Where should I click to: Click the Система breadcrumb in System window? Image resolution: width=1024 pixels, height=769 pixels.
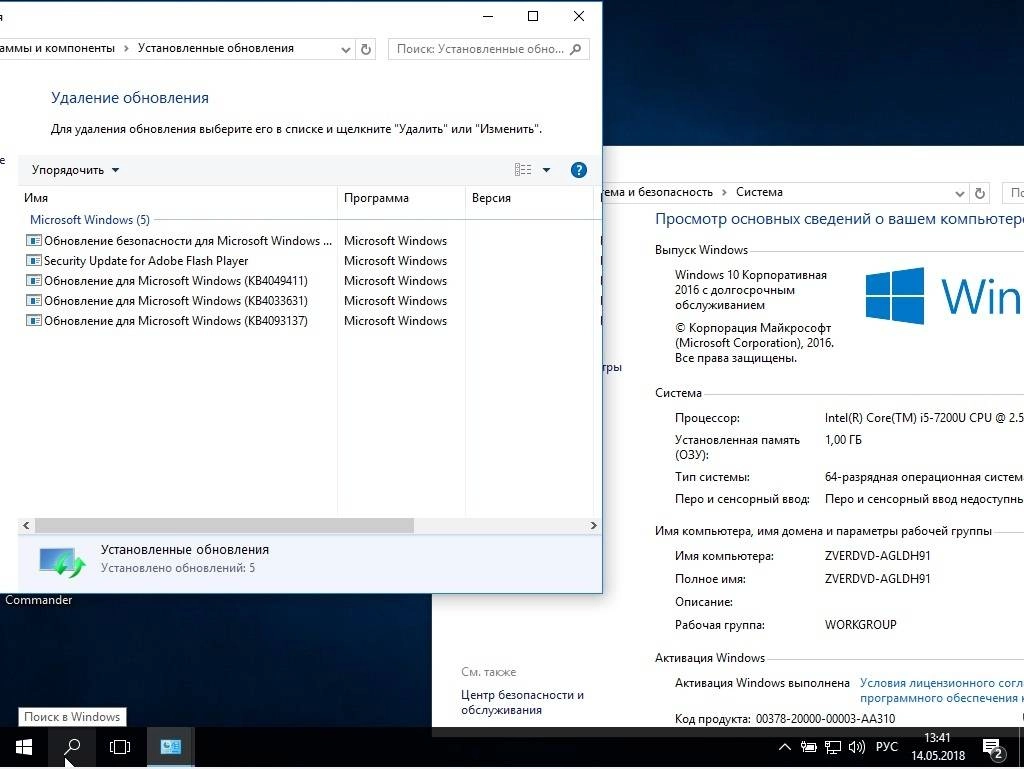pyautogui.click(x=759, y=192)
